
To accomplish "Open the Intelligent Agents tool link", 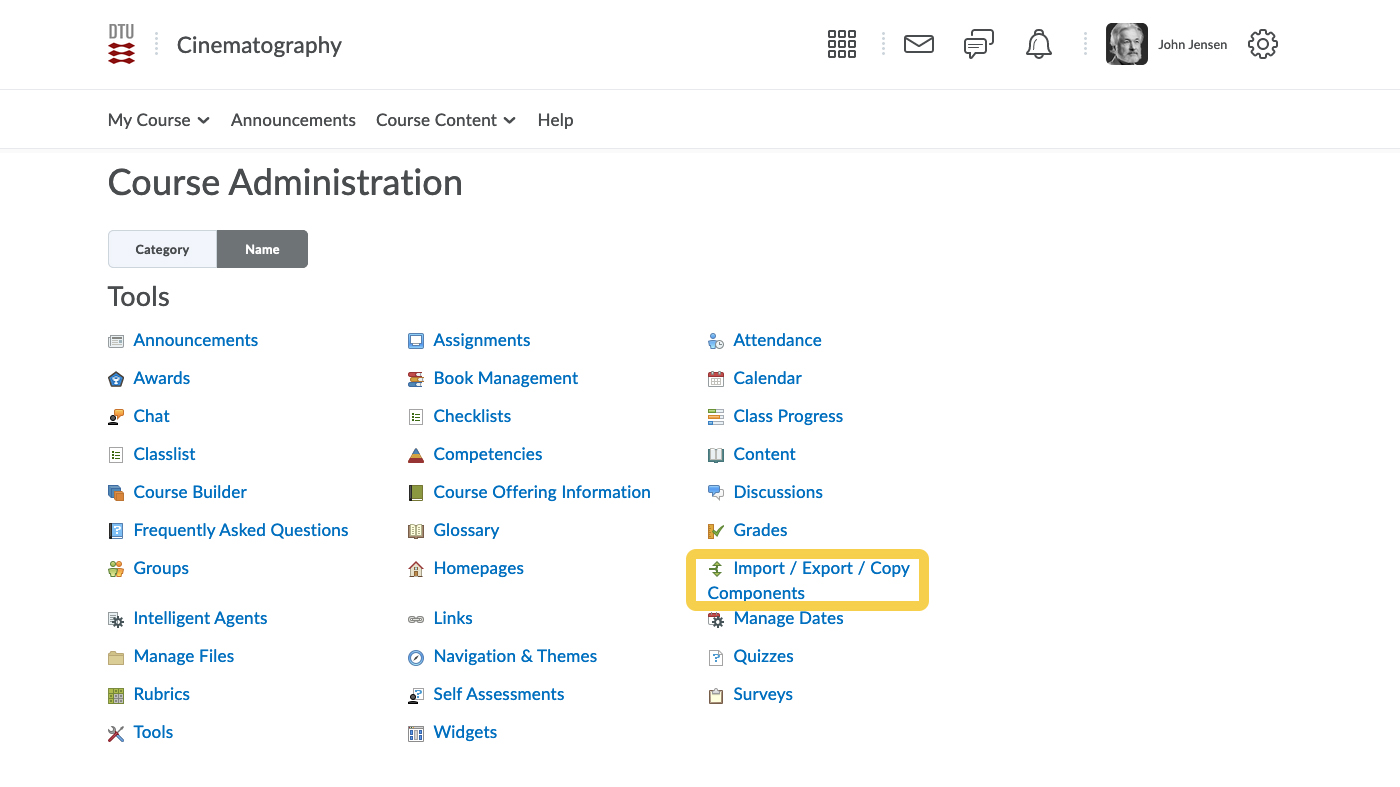I will (x=200, y=618).
